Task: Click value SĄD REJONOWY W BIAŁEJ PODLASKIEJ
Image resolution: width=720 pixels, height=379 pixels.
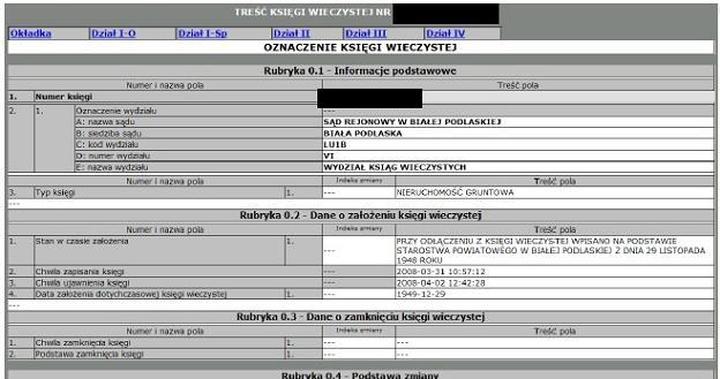Action: [x=412, y=122]
